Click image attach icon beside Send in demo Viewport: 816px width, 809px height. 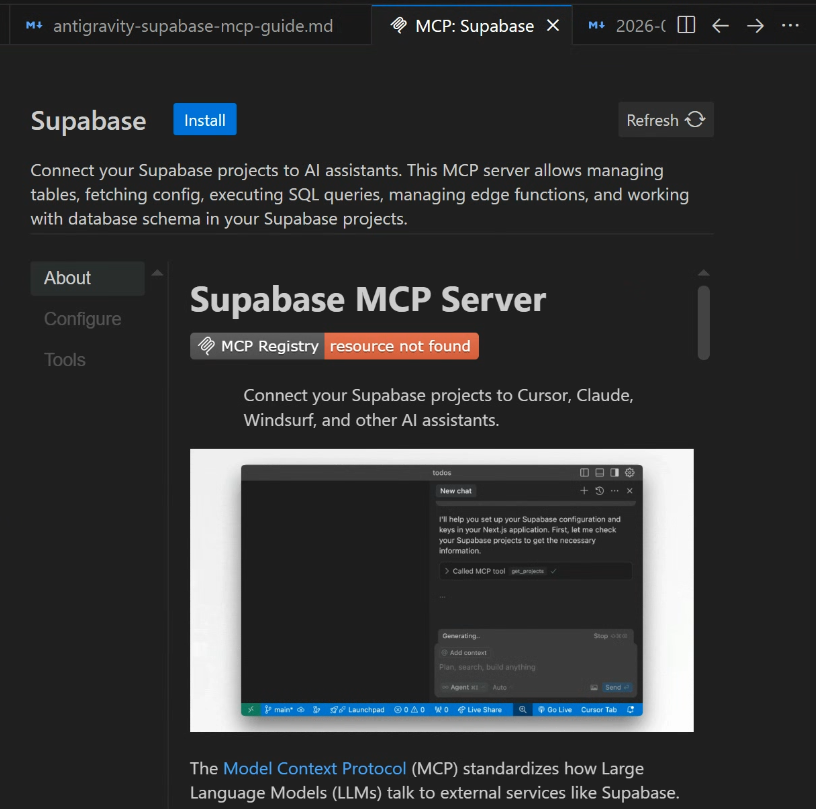tap(594, 687)
